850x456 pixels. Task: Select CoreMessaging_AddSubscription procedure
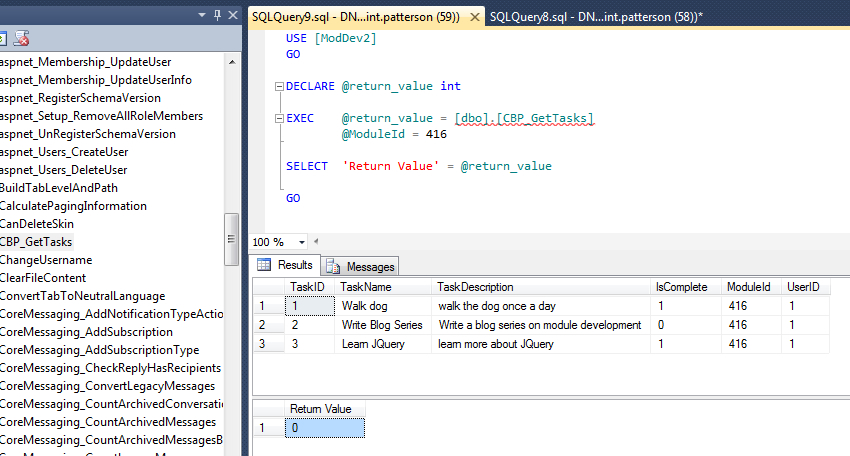point(86,332)
